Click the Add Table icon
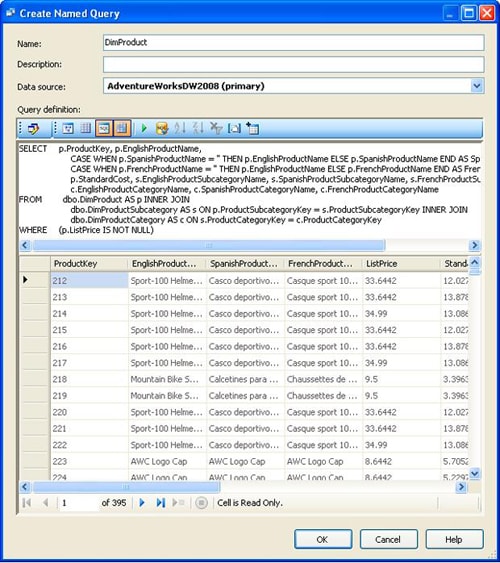 coord(252,129)
